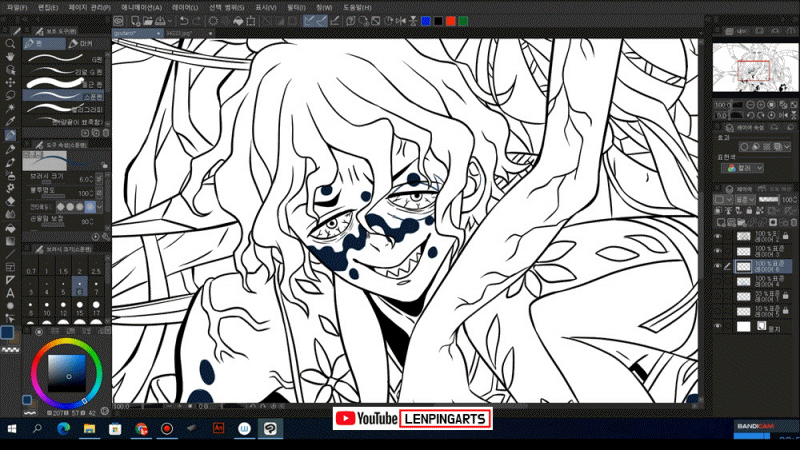
Task: Select the Move layer tool
Action: (x=10, y=82)
